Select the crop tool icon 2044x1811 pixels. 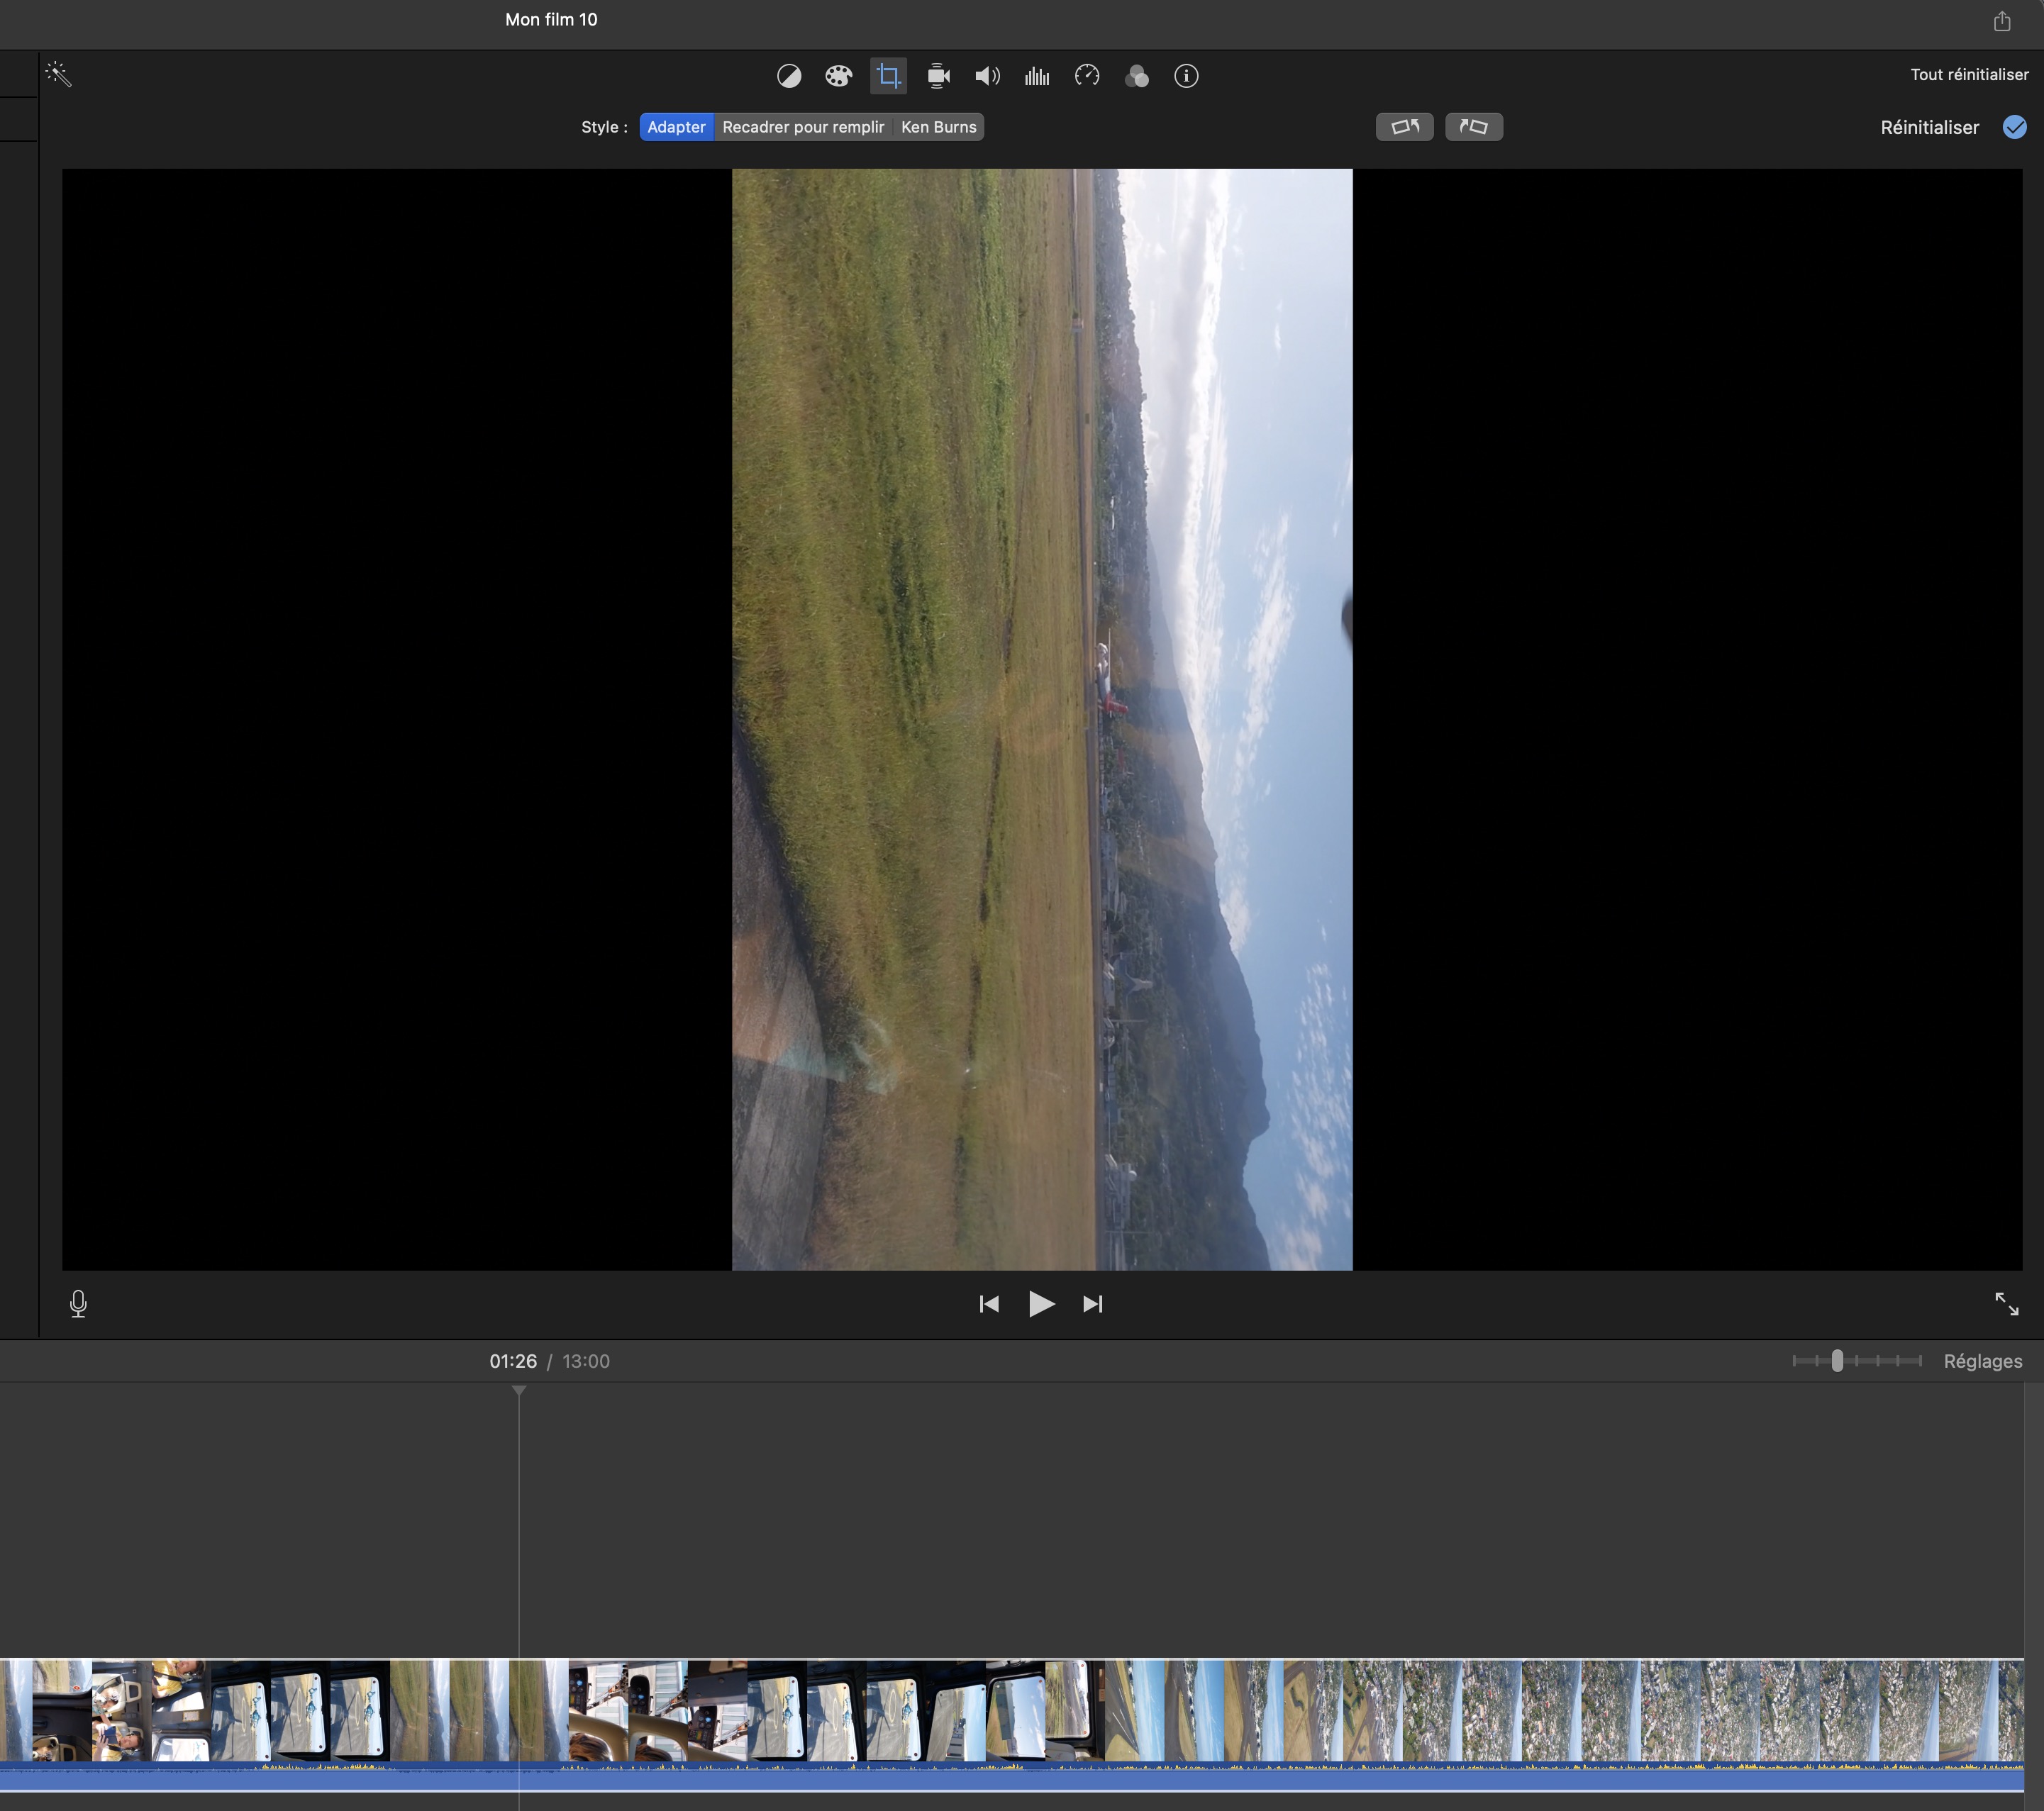pyautogui.click(x=888, y=76)
